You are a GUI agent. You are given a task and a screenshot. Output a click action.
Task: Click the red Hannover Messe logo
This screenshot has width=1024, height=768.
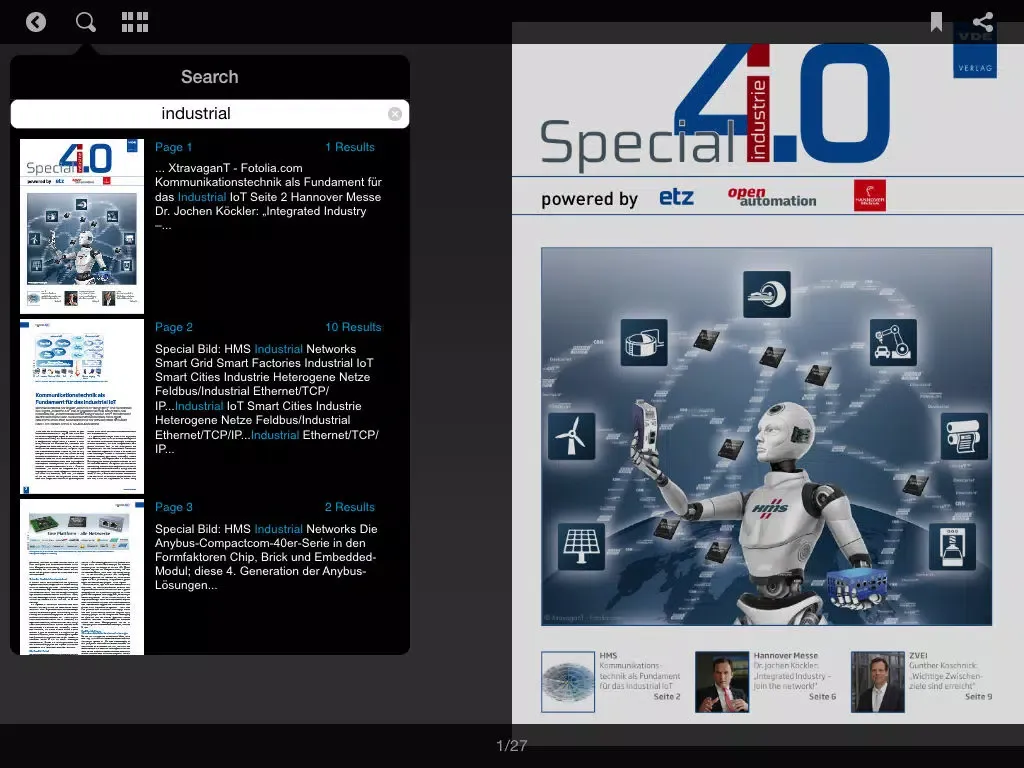[870, 195]
